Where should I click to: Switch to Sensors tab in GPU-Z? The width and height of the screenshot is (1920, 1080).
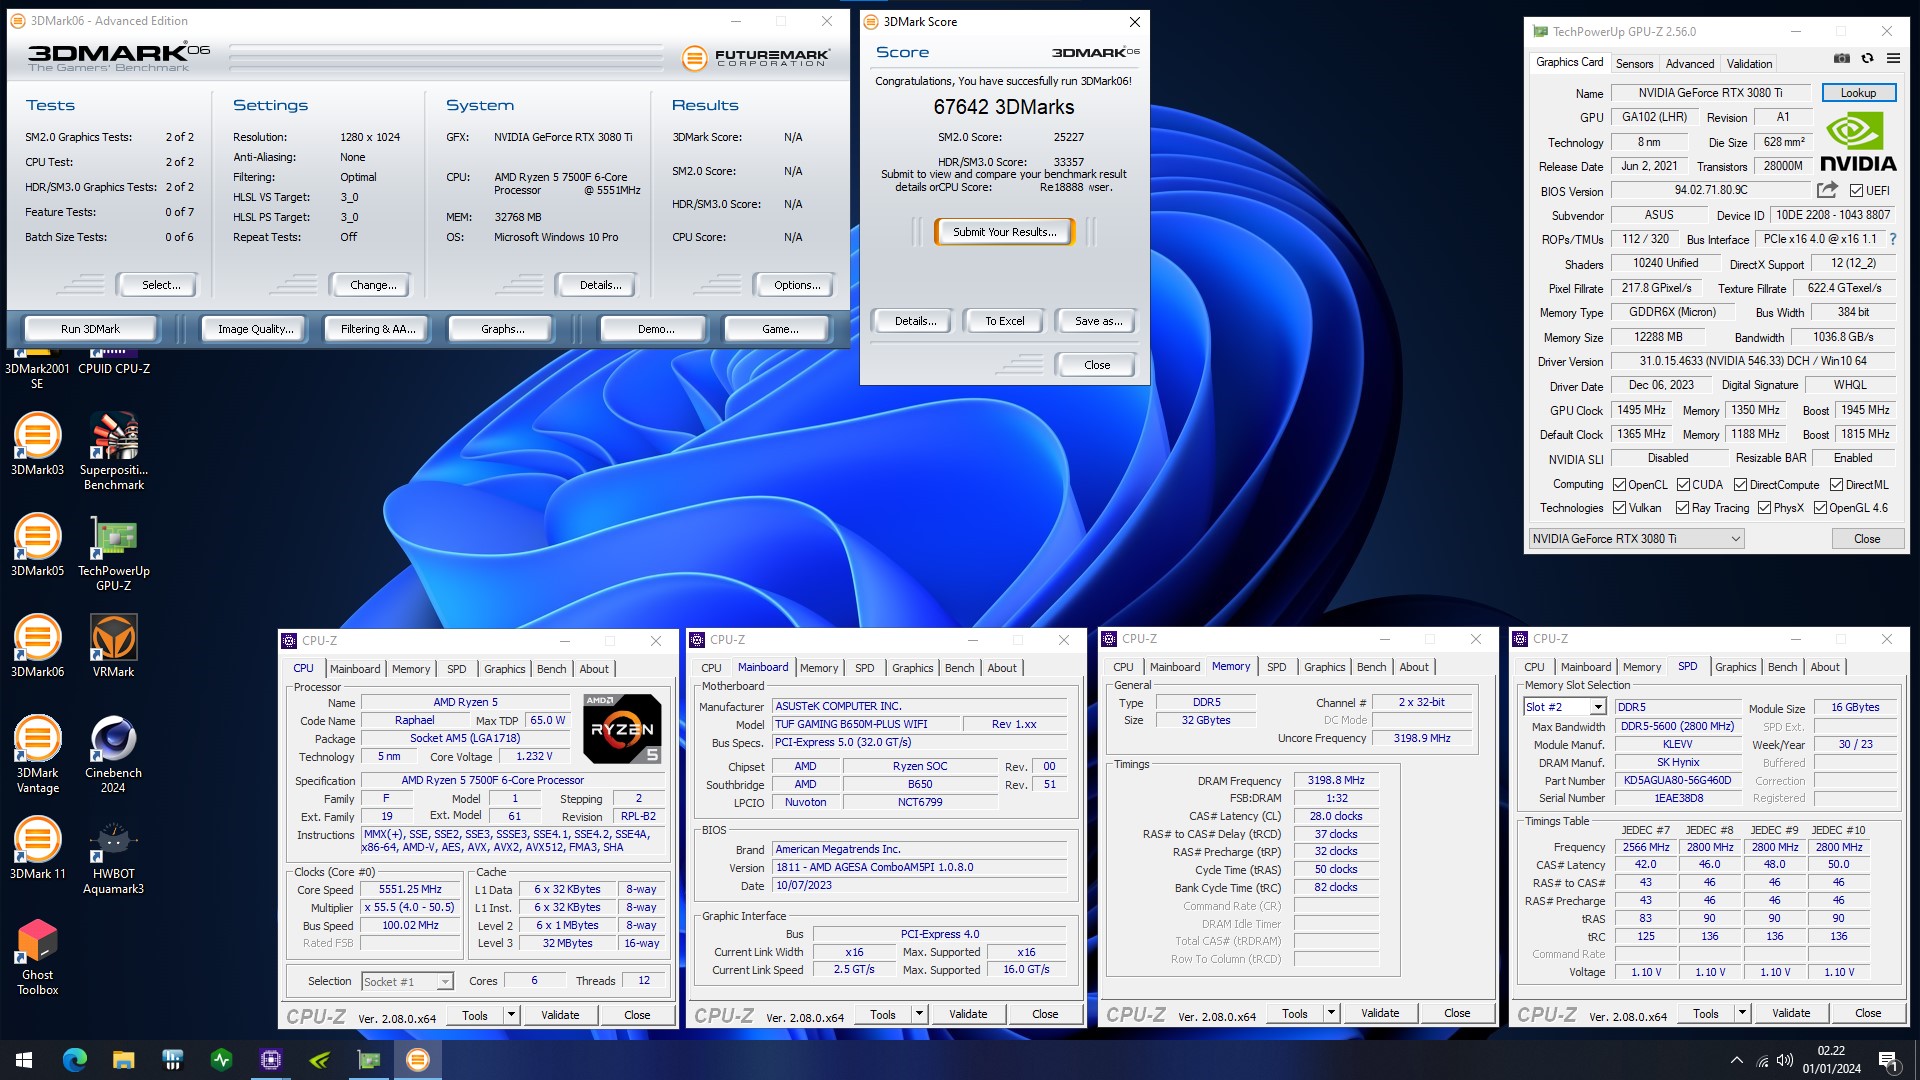1634,63
